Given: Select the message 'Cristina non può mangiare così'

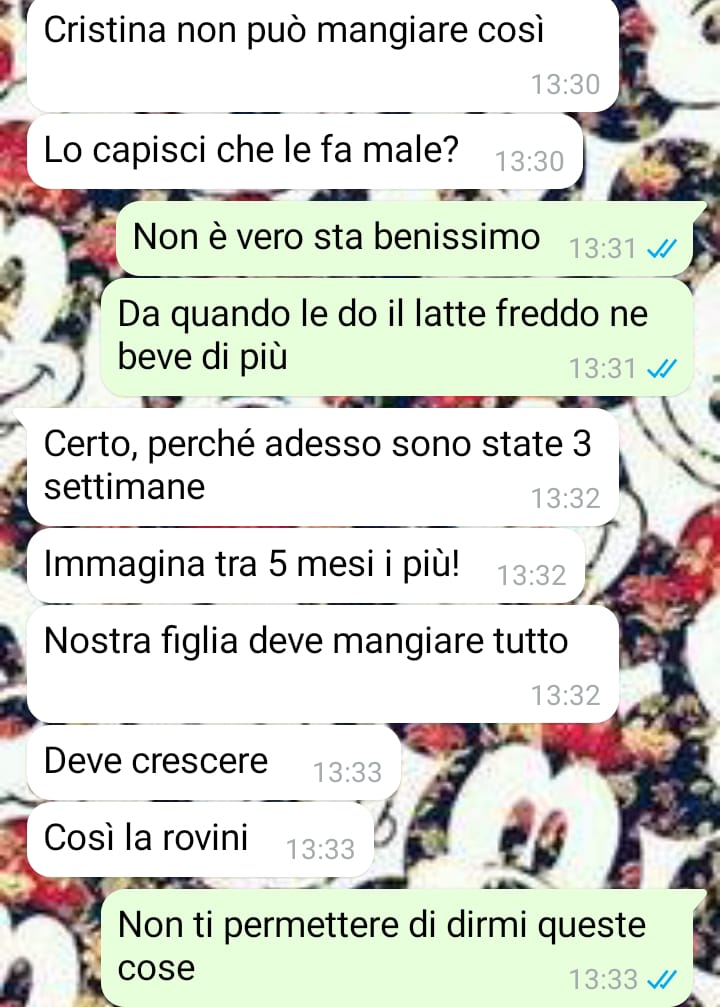Looking at the screenshot, I should coord(322,54).
